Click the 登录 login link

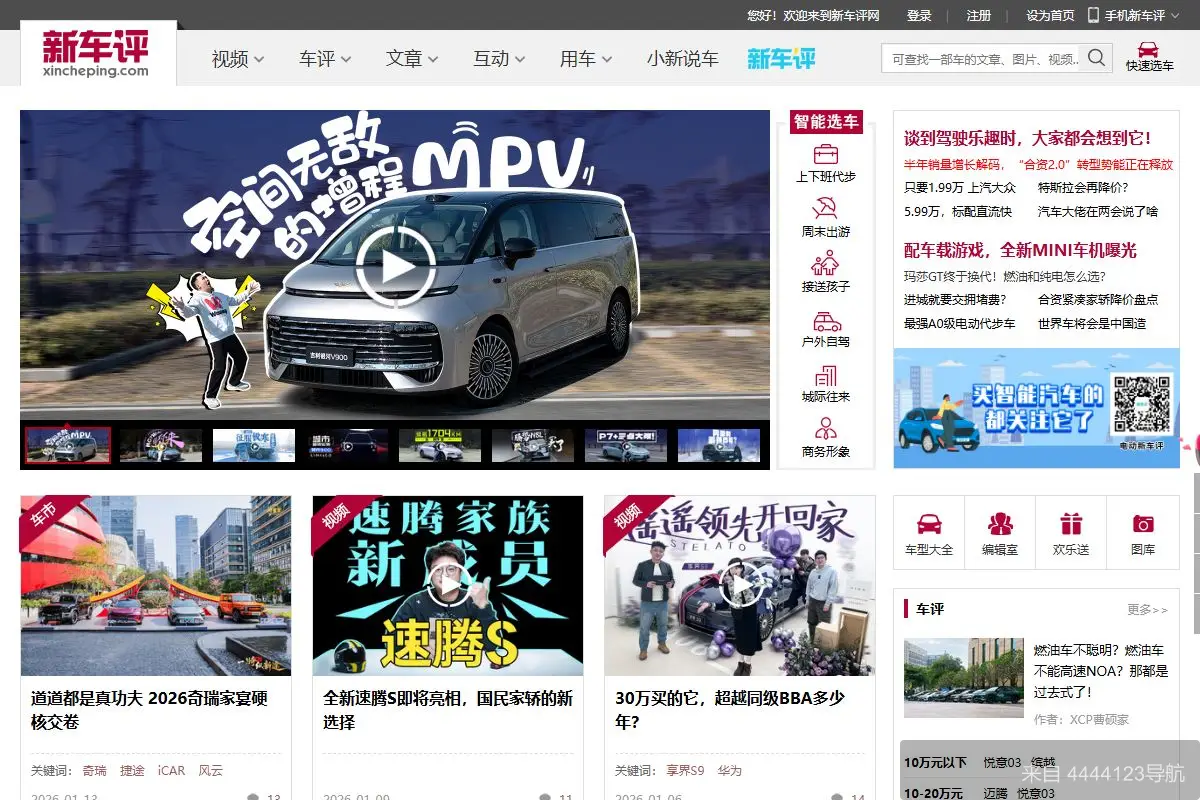(x=919, y=16)
